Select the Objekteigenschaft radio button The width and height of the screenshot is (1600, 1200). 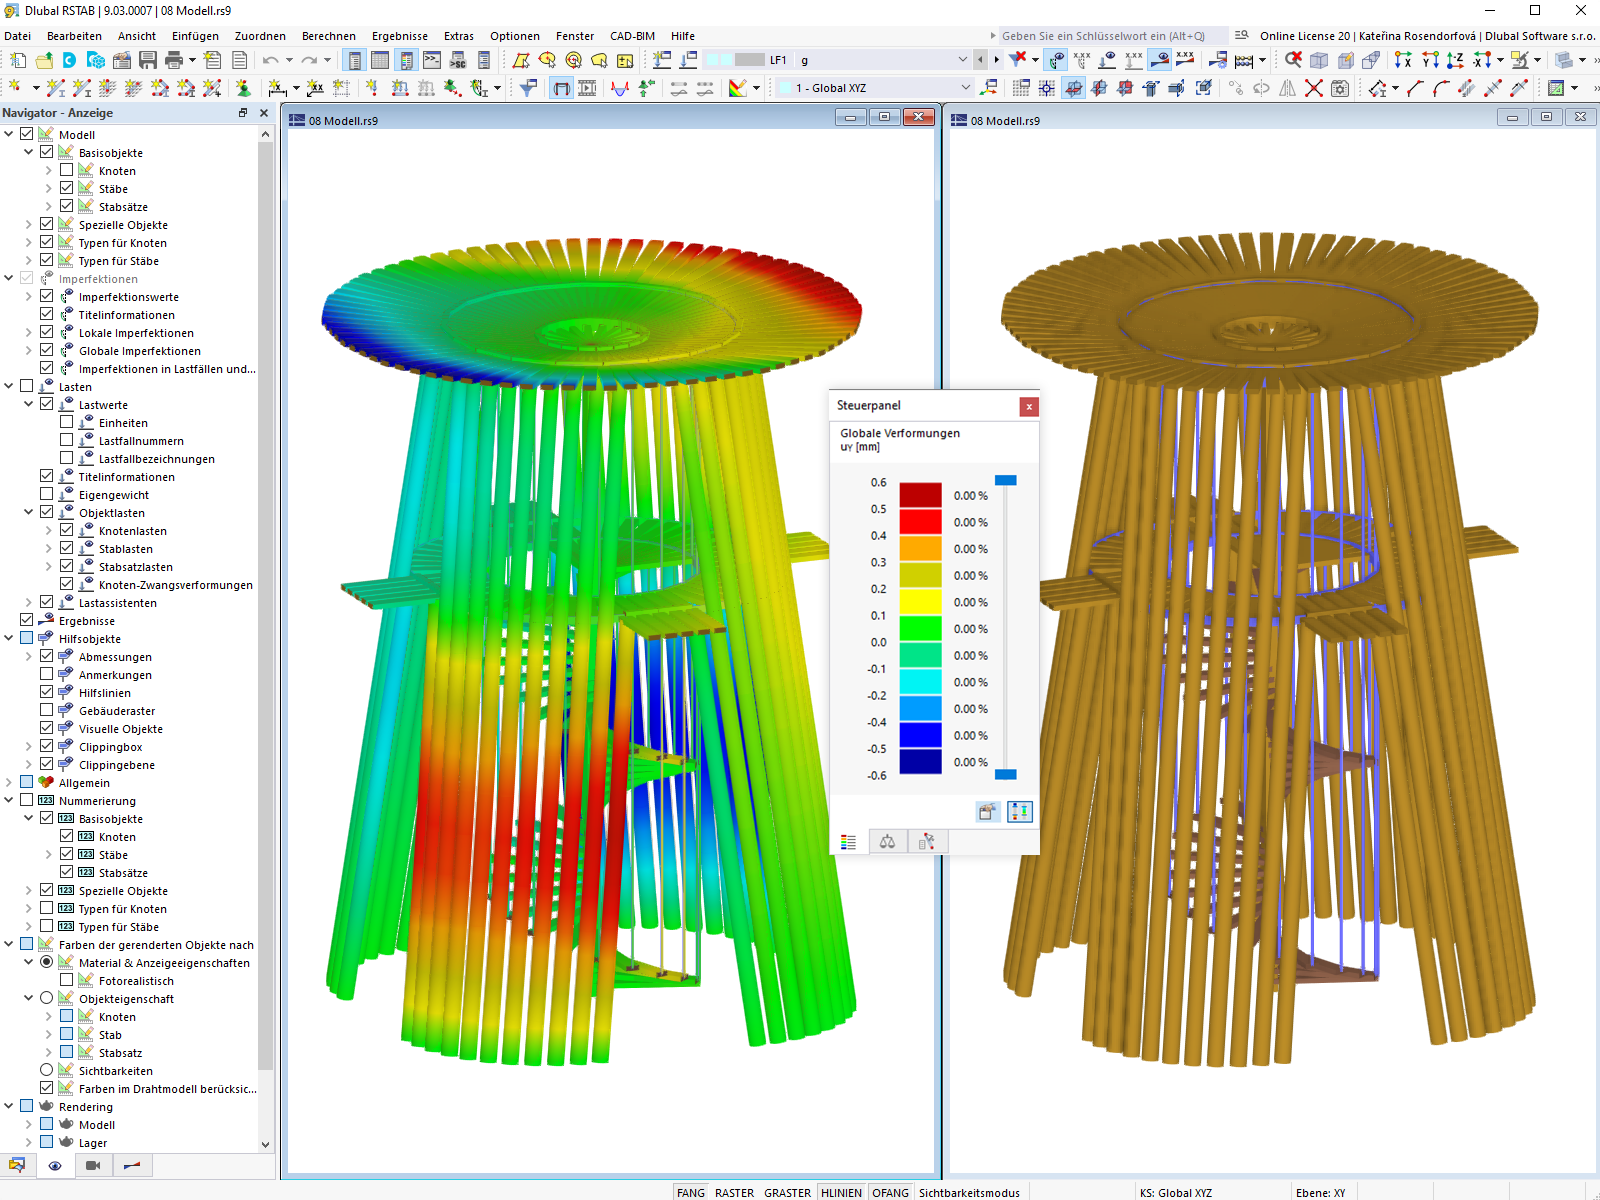[47, 998]
